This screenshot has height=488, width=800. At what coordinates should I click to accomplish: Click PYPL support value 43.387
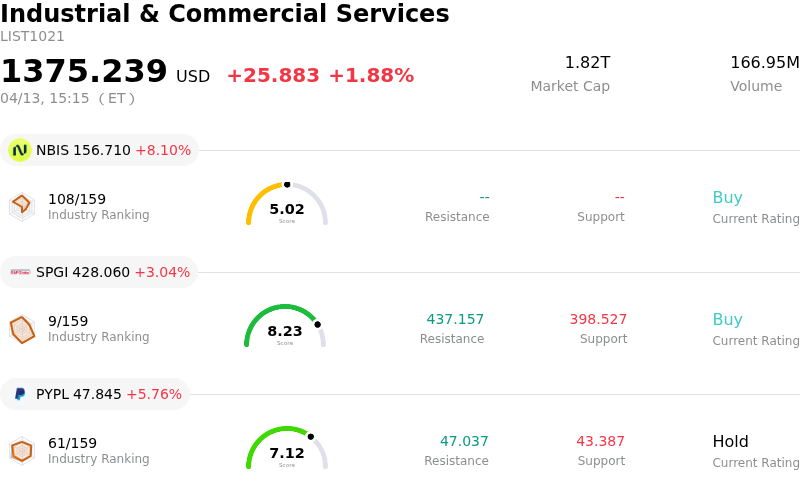(x=600, y=442)
